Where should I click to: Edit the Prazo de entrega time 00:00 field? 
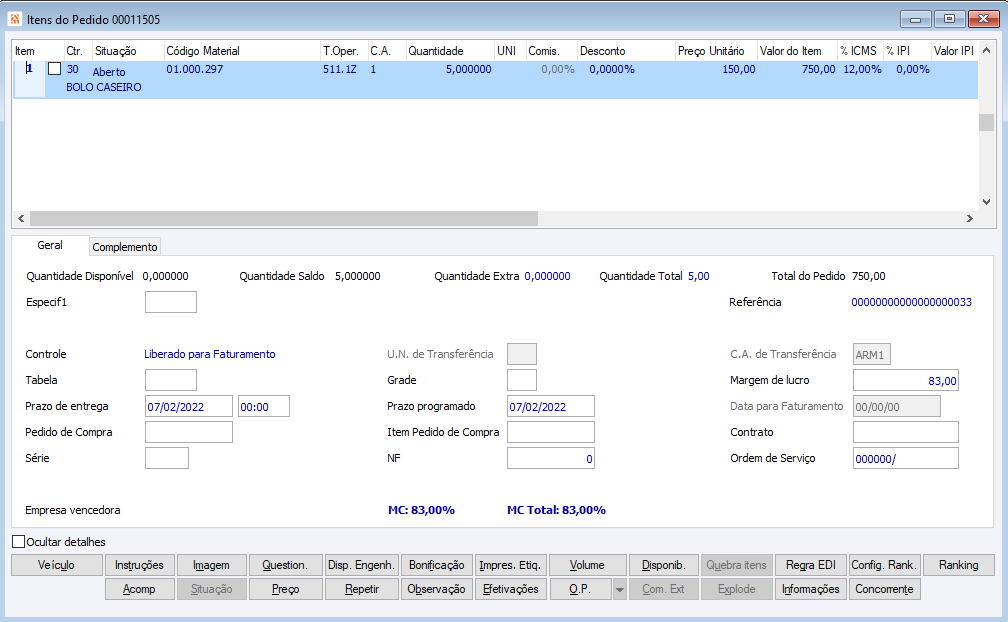click(x=264, y=406)
